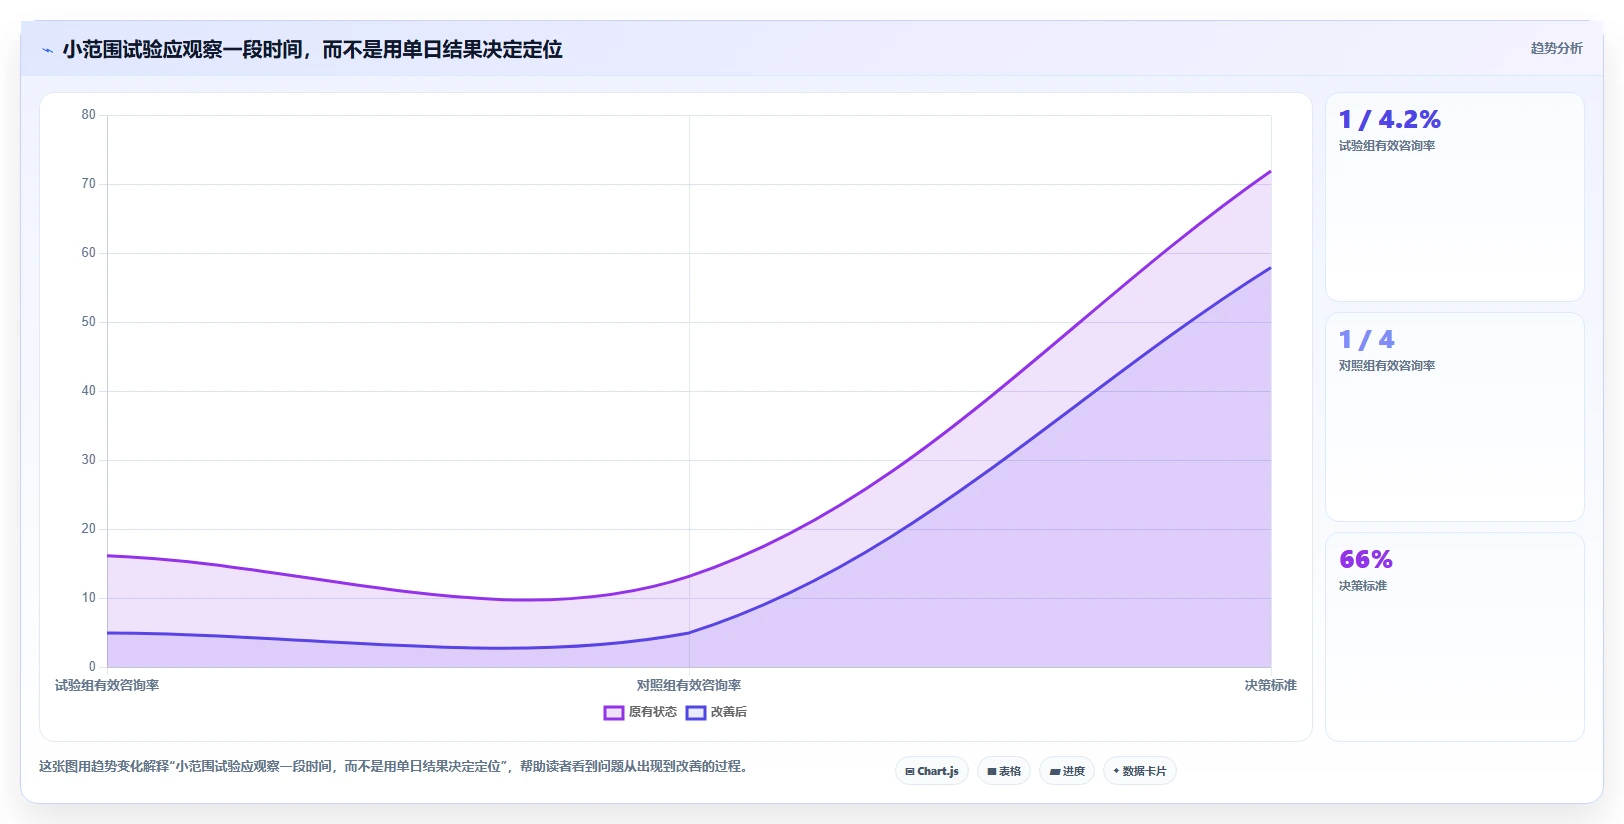The image size is (1624, 824).
Task: Click the 试验组有效咨询率 x-axis label
Action: point(107,685)
